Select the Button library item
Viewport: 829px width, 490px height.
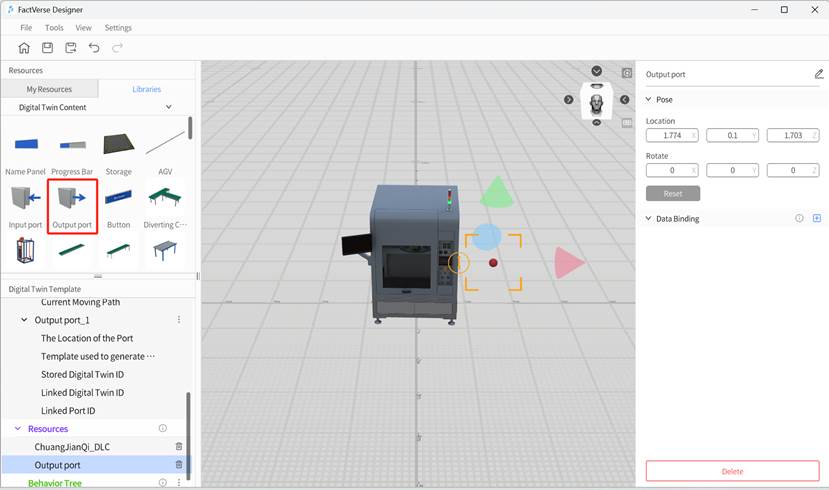tap(118, 206)
